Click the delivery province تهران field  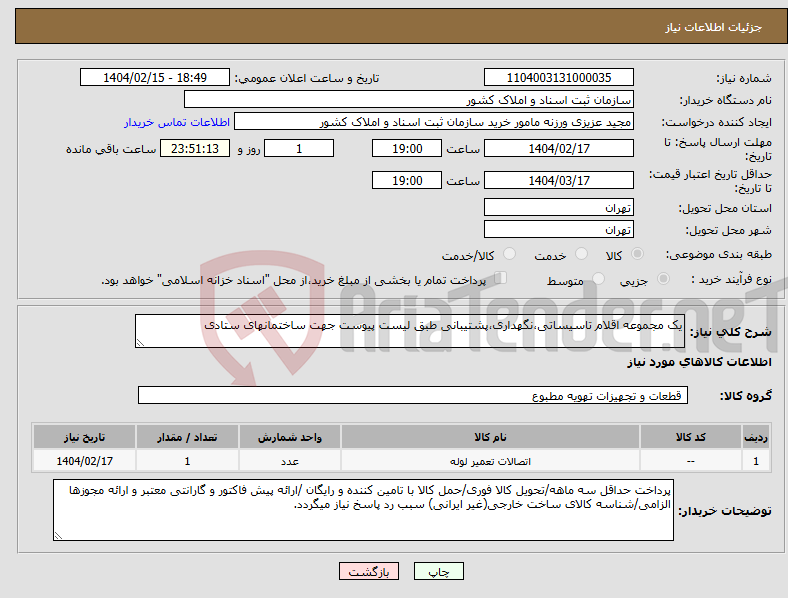point(559,207)
